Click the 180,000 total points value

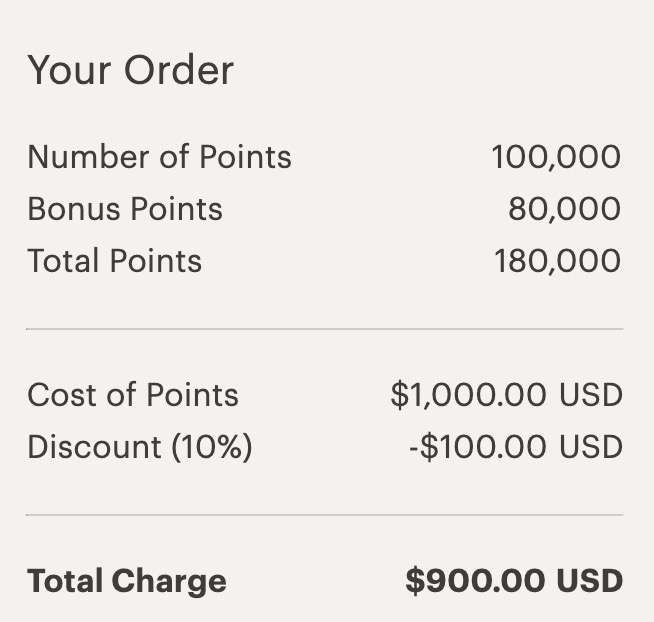(557, 261)
